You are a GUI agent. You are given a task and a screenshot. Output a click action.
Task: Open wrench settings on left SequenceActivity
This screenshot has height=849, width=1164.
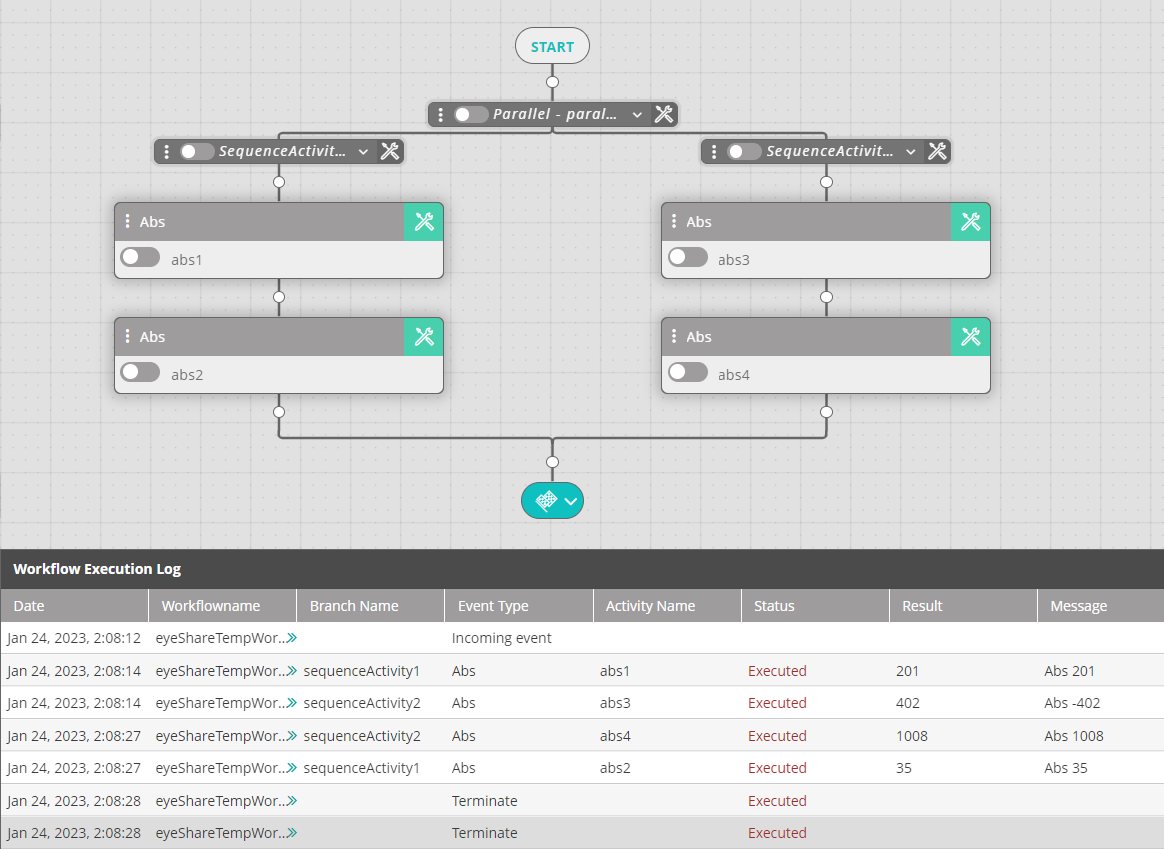(x=390, y=151)
